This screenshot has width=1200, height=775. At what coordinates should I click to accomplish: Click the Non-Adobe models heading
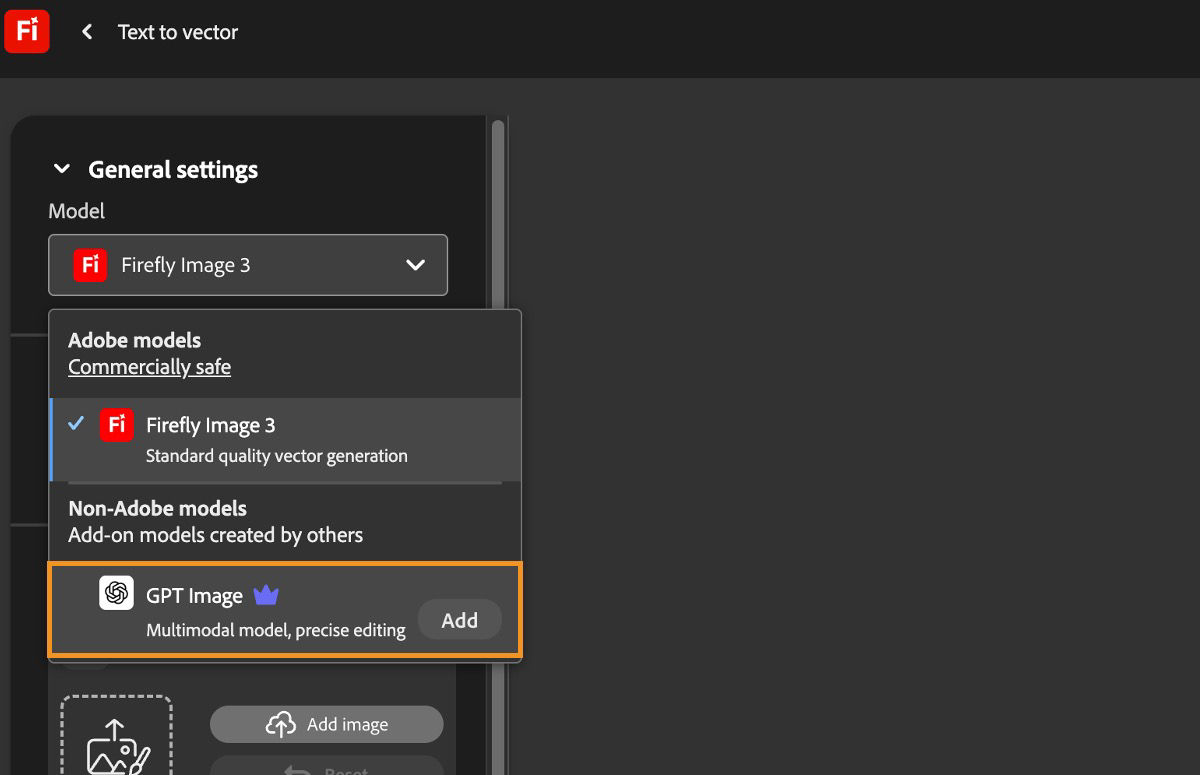point(157,508)
